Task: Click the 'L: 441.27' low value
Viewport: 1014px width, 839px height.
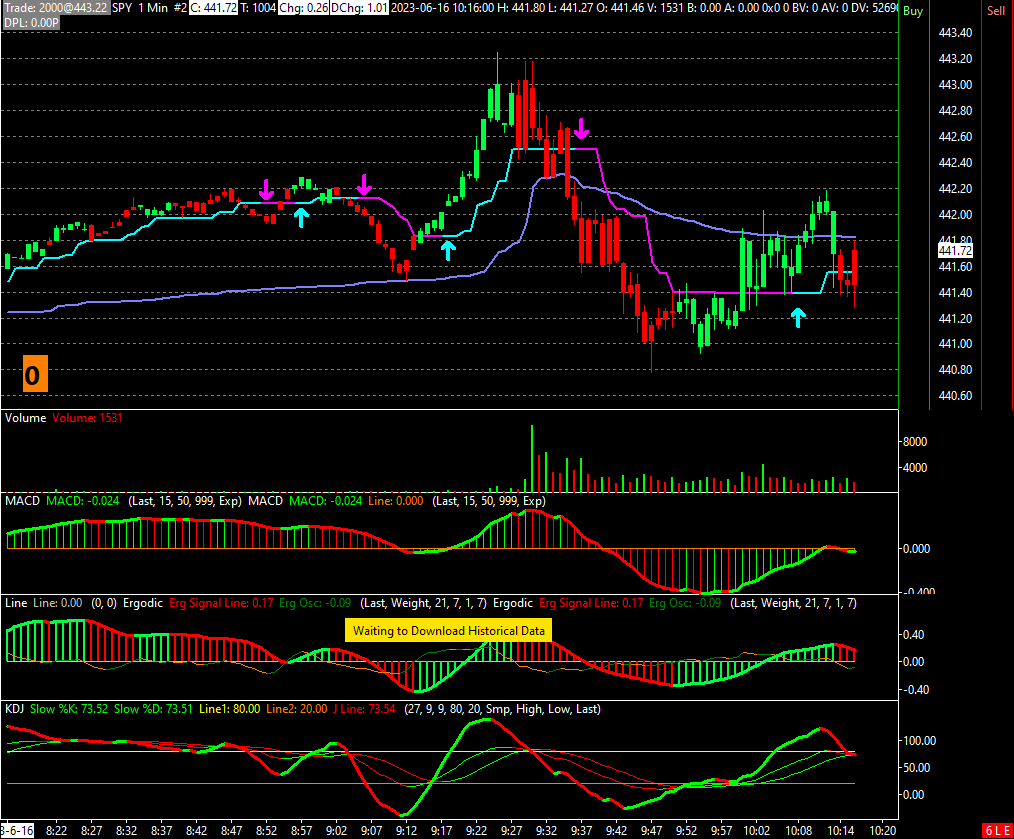Action: point(570,8)
